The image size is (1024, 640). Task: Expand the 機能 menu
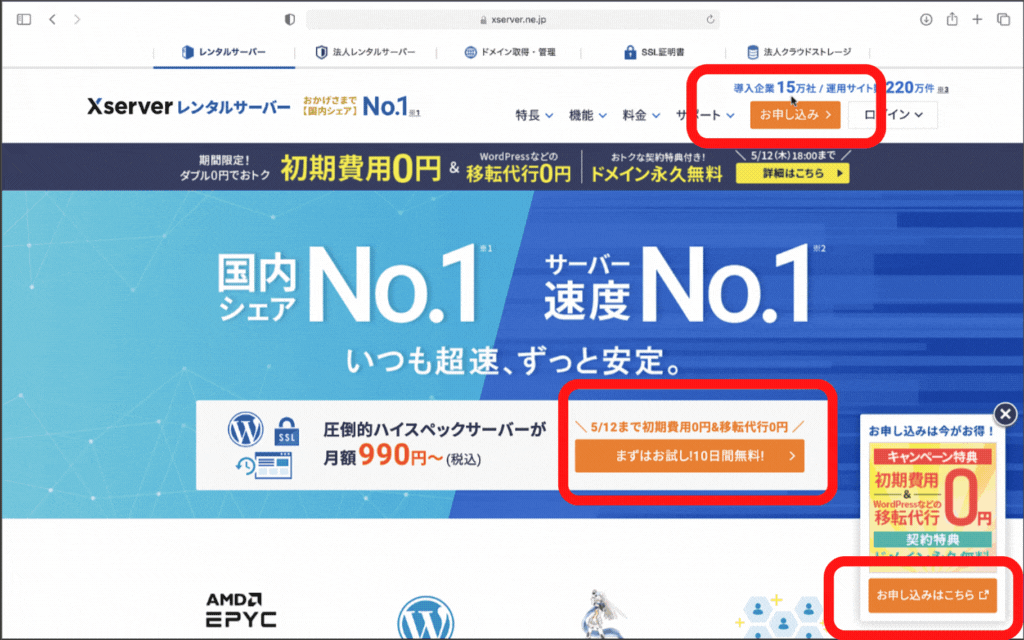[588, 116]
